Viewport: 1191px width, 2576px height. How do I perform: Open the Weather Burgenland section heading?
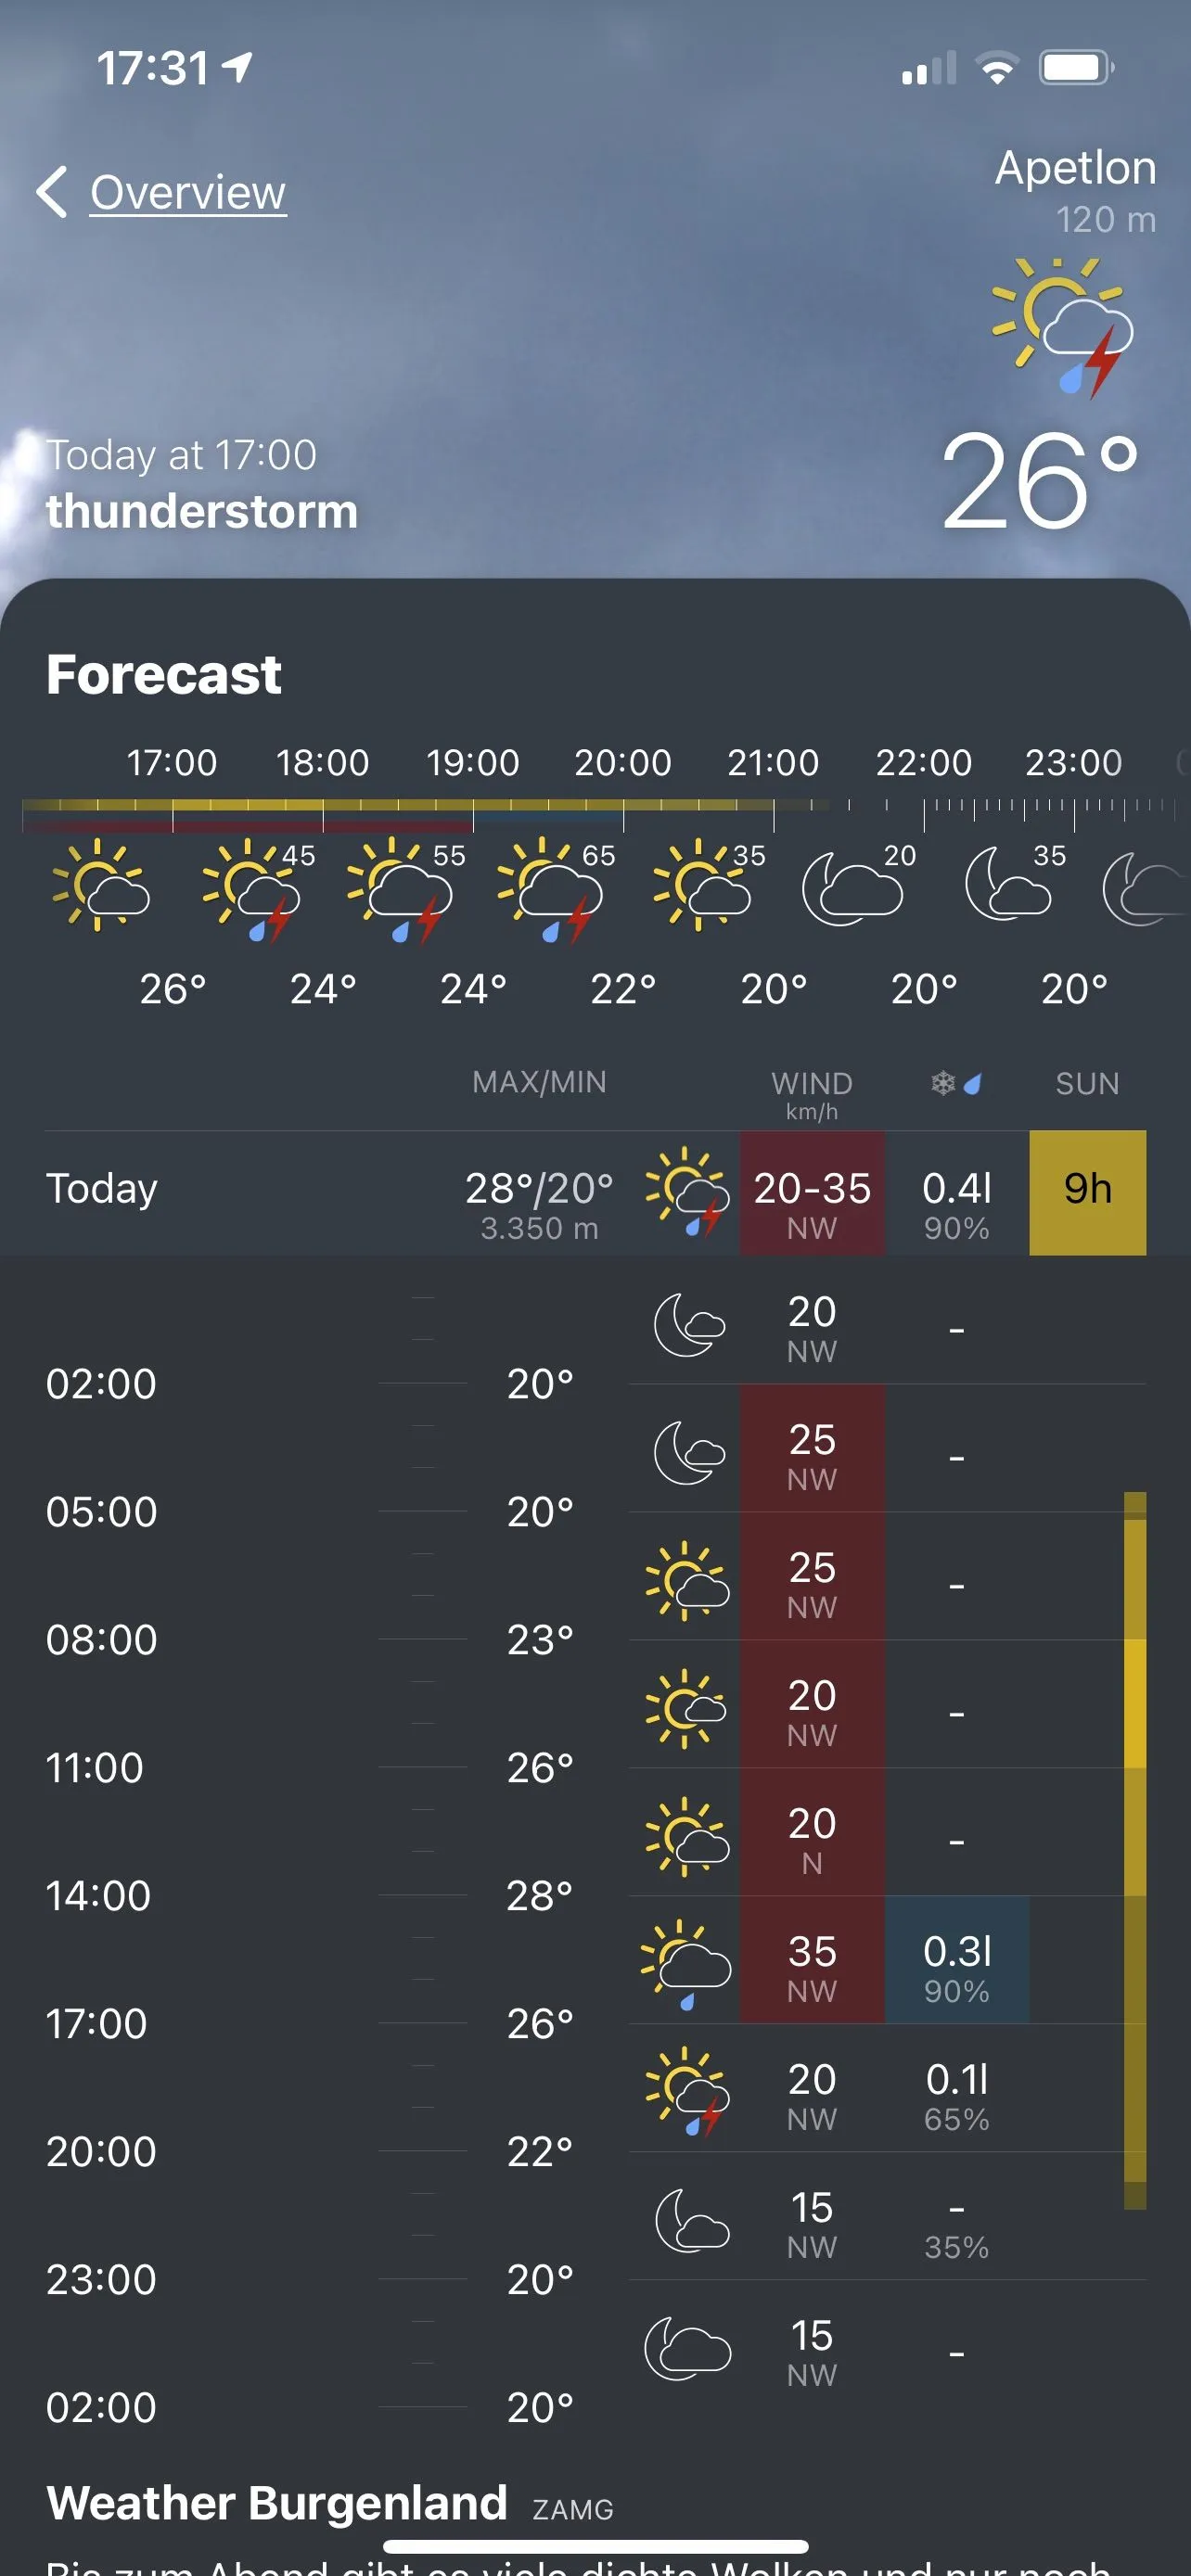(x=277, y=2503)
